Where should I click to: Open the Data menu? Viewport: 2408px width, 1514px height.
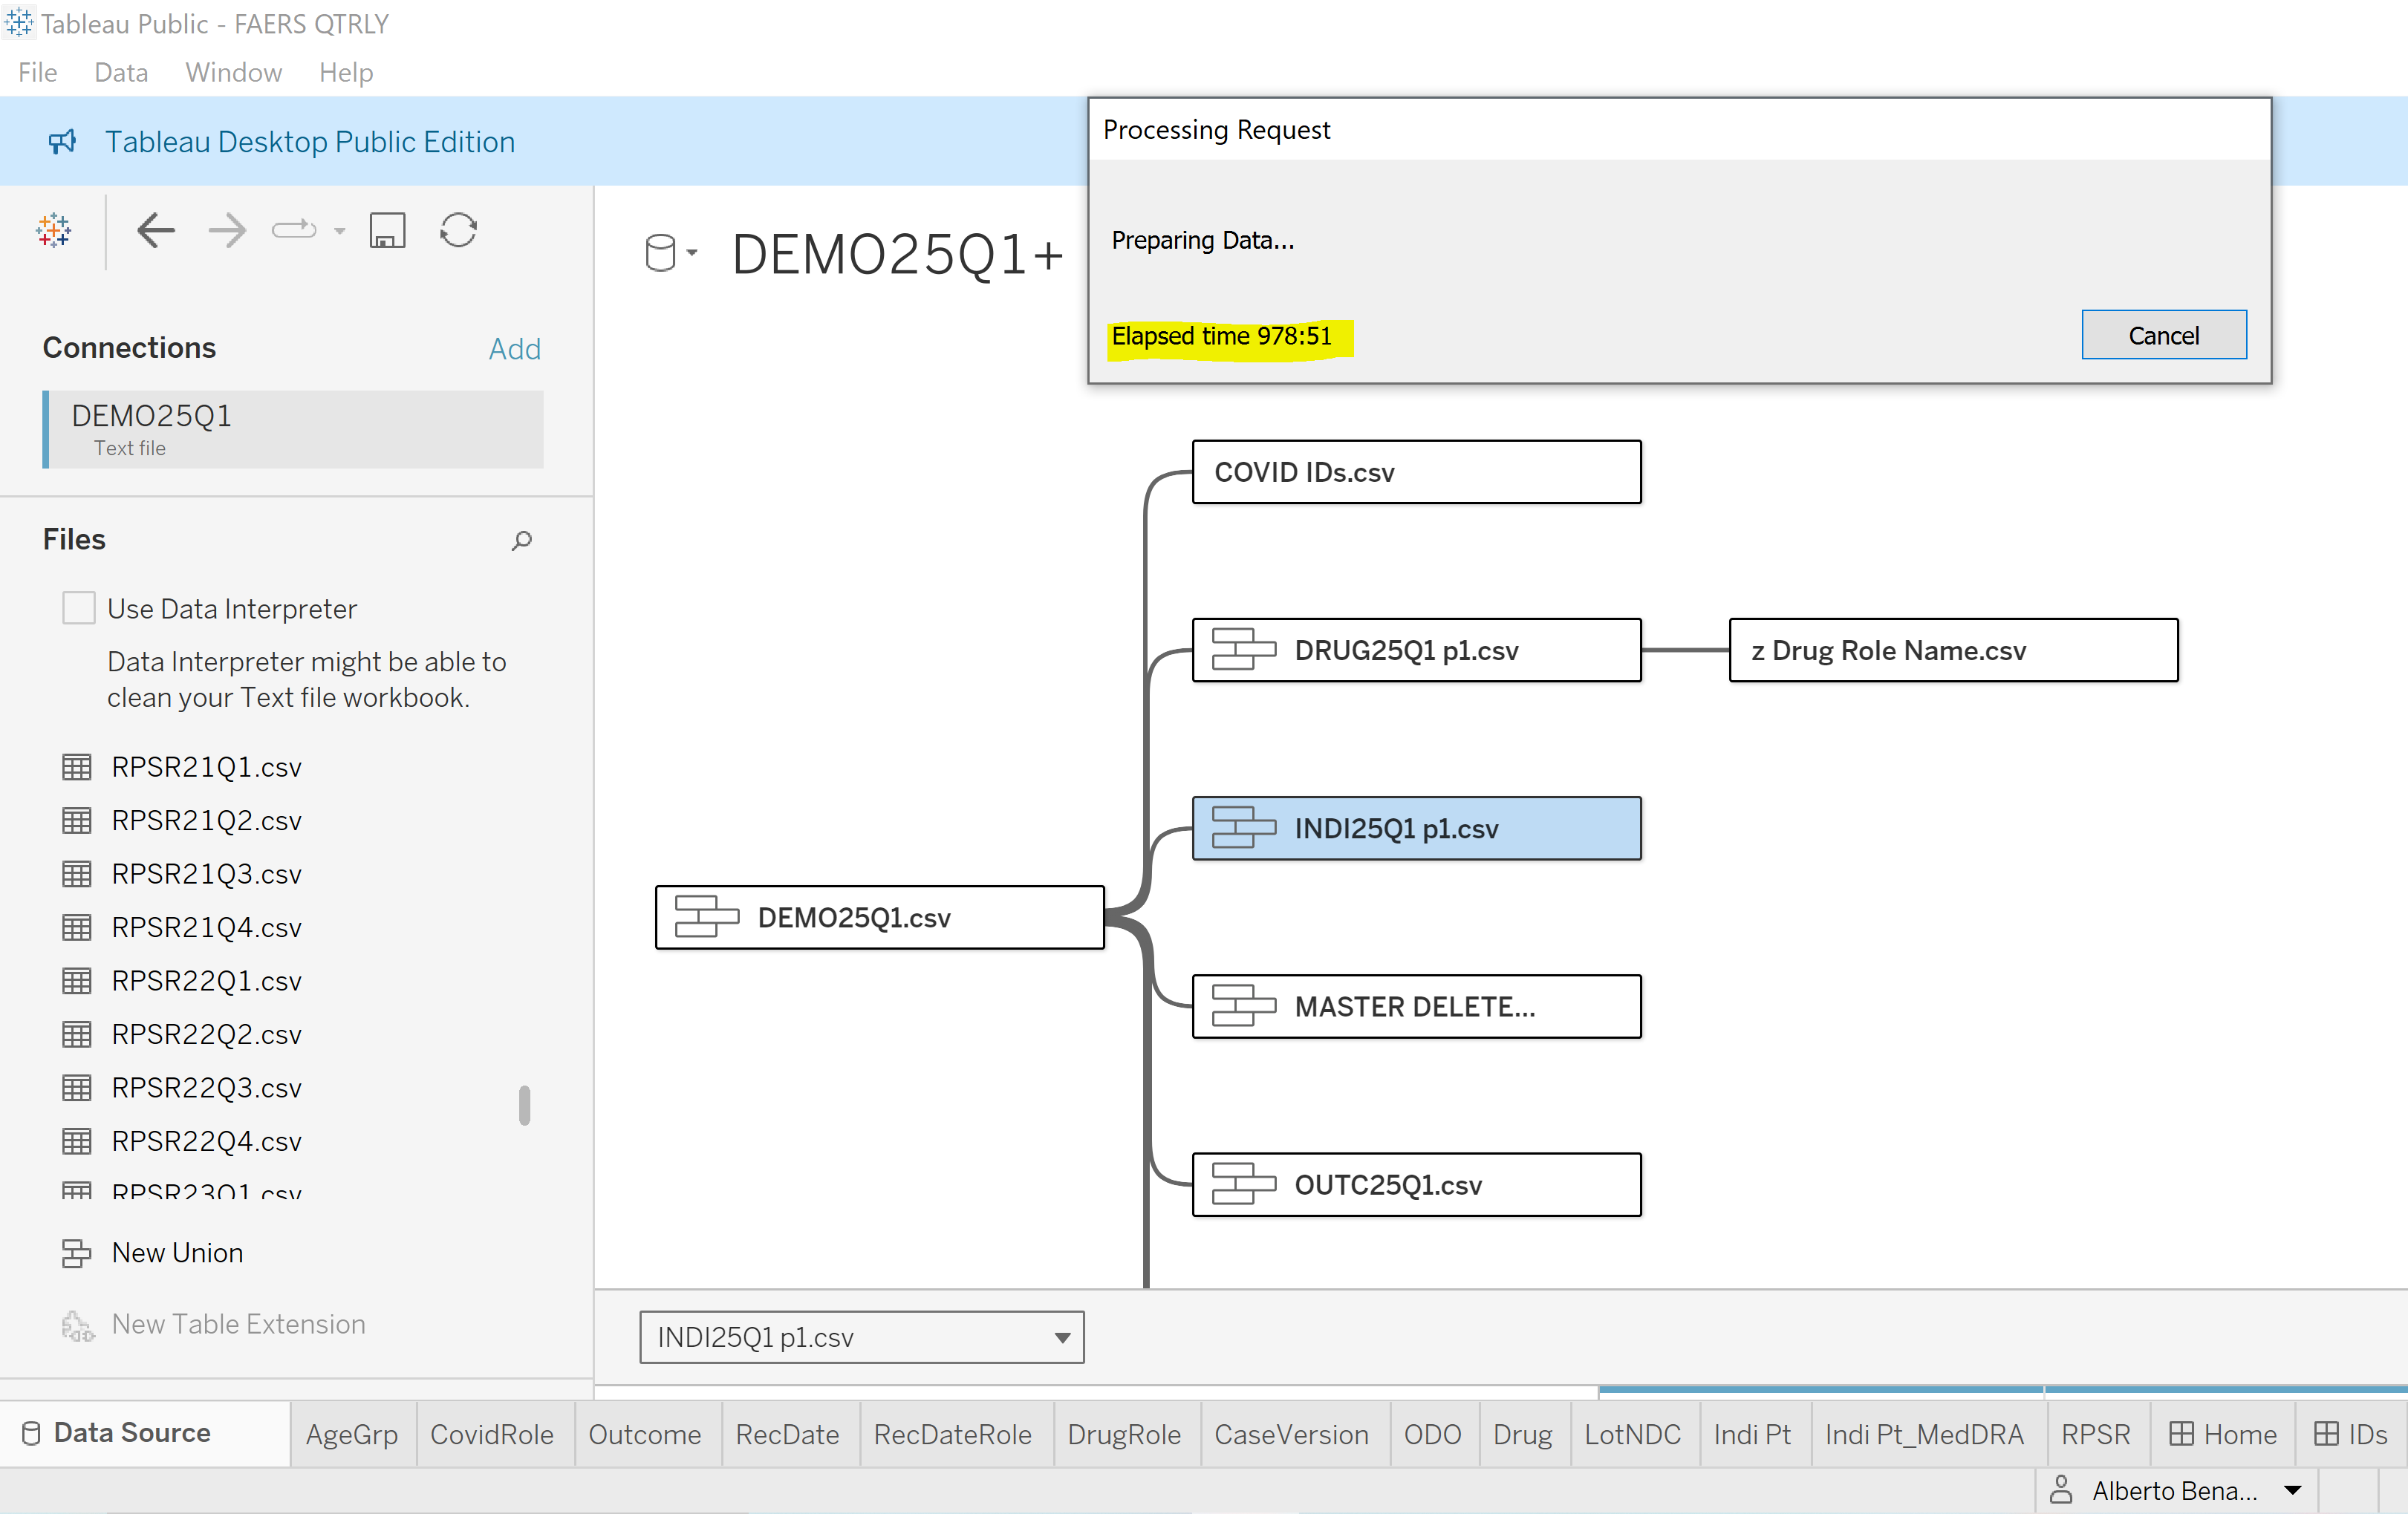click(x=121, y=72)
